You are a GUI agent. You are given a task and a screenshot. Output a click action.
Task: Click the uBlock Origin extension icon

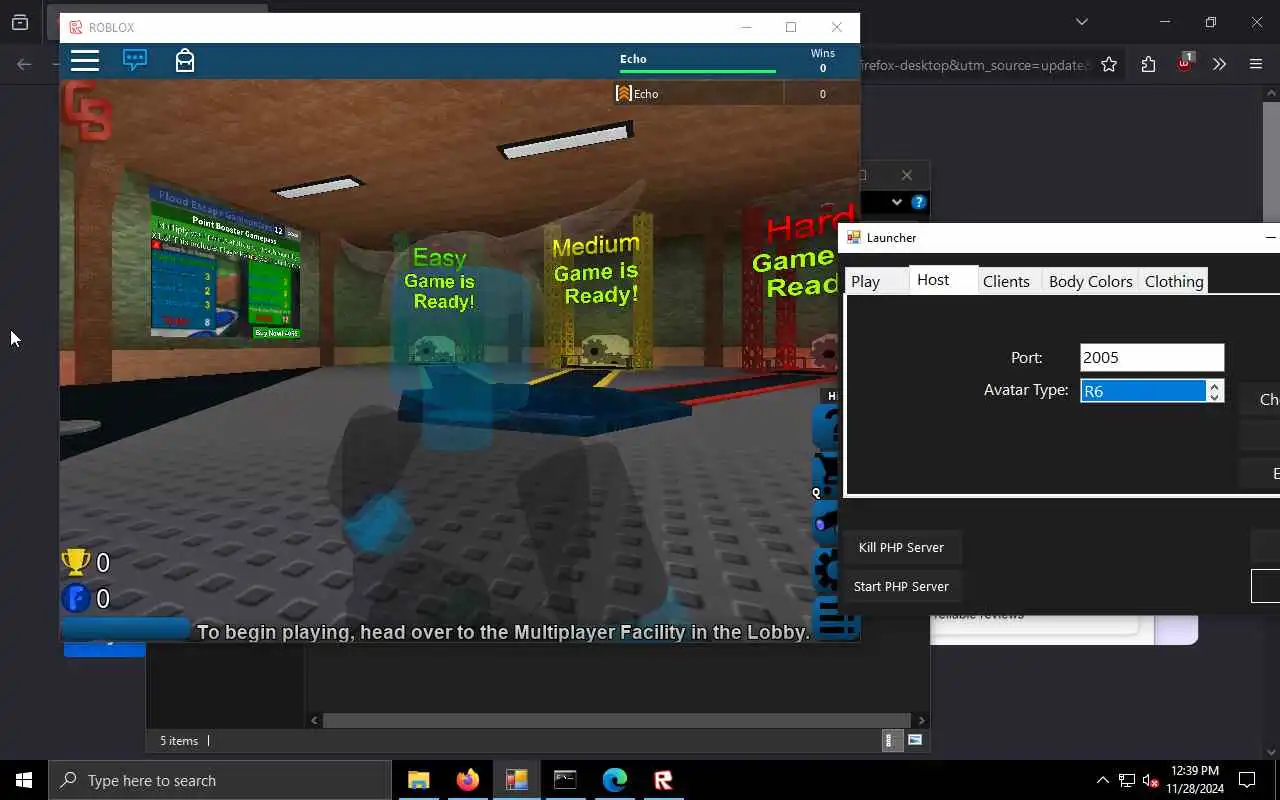click(x=1184, y=63)
